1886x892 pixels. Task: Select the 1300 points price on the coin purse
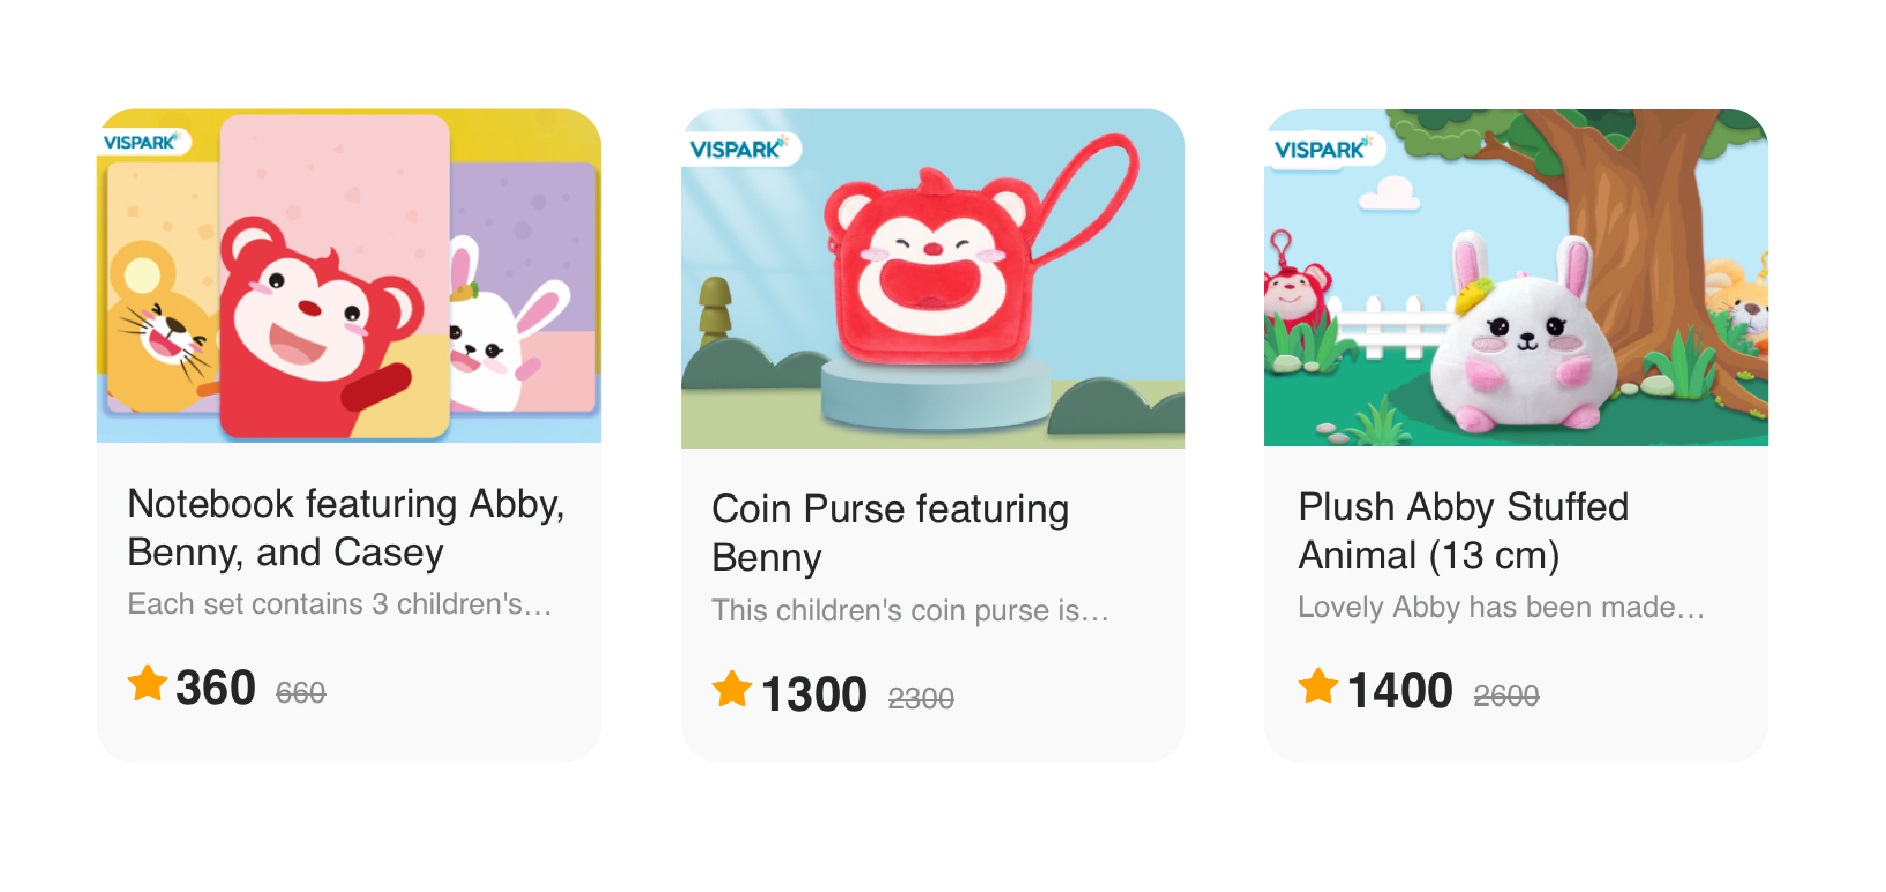(x=813, y=694)
